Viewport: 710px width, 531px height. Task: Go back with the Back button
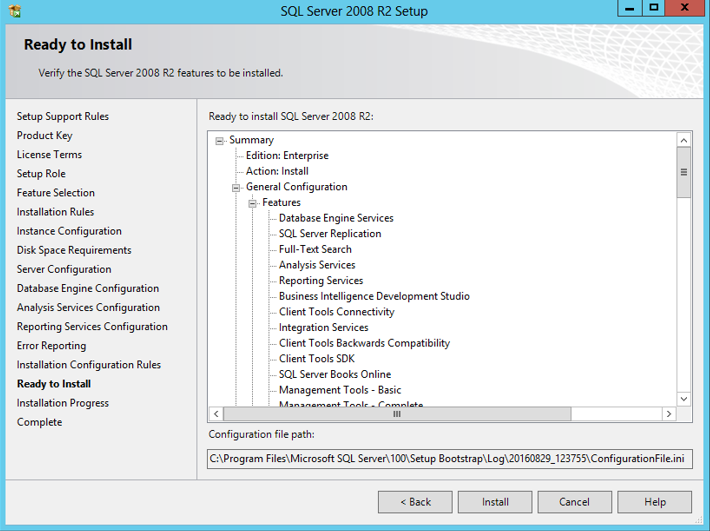point(415,502)
